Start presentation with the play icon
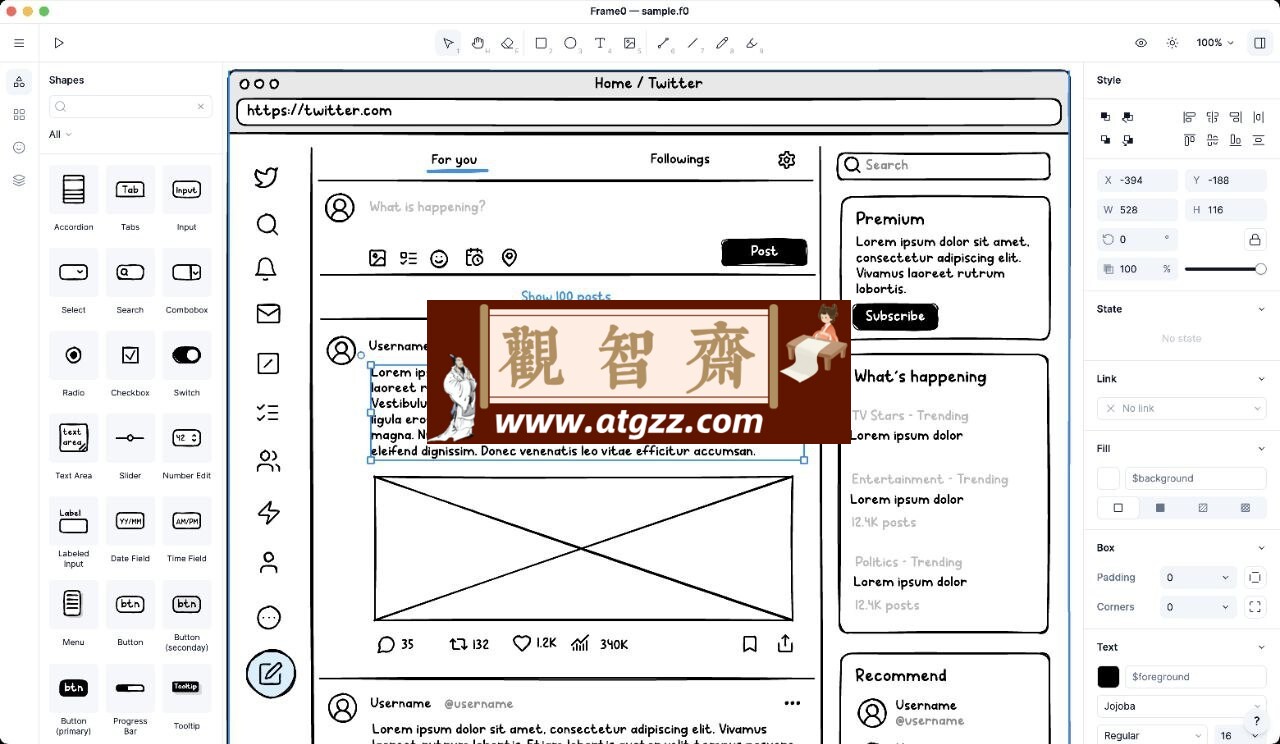The height and width of the screenshot is (744, 1280). pos(59,43)
